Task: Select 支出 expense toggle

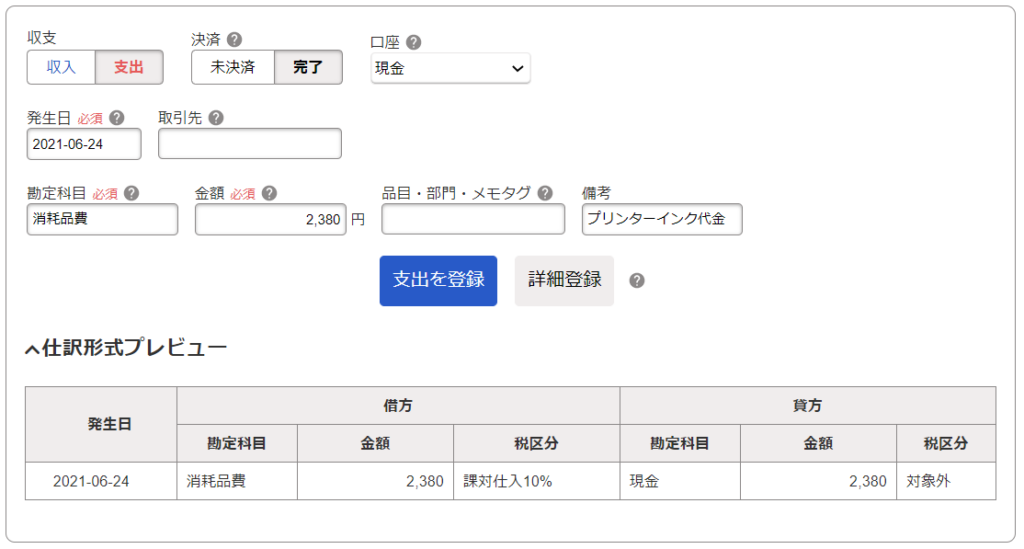Action: click(129, 67)
